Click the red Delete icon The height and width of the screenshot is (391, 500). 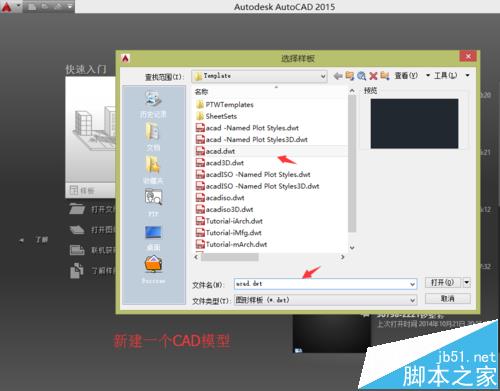pos(373,76)
